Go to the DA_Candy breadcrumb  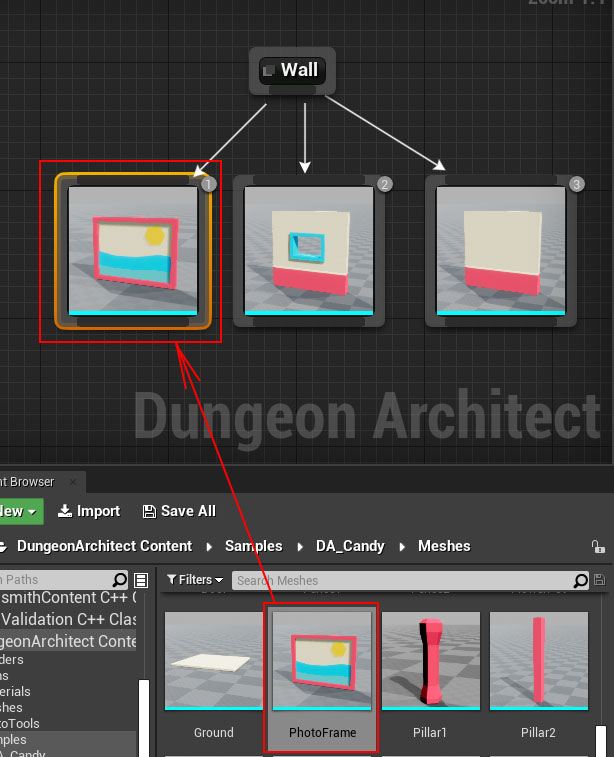pos(350,546)
